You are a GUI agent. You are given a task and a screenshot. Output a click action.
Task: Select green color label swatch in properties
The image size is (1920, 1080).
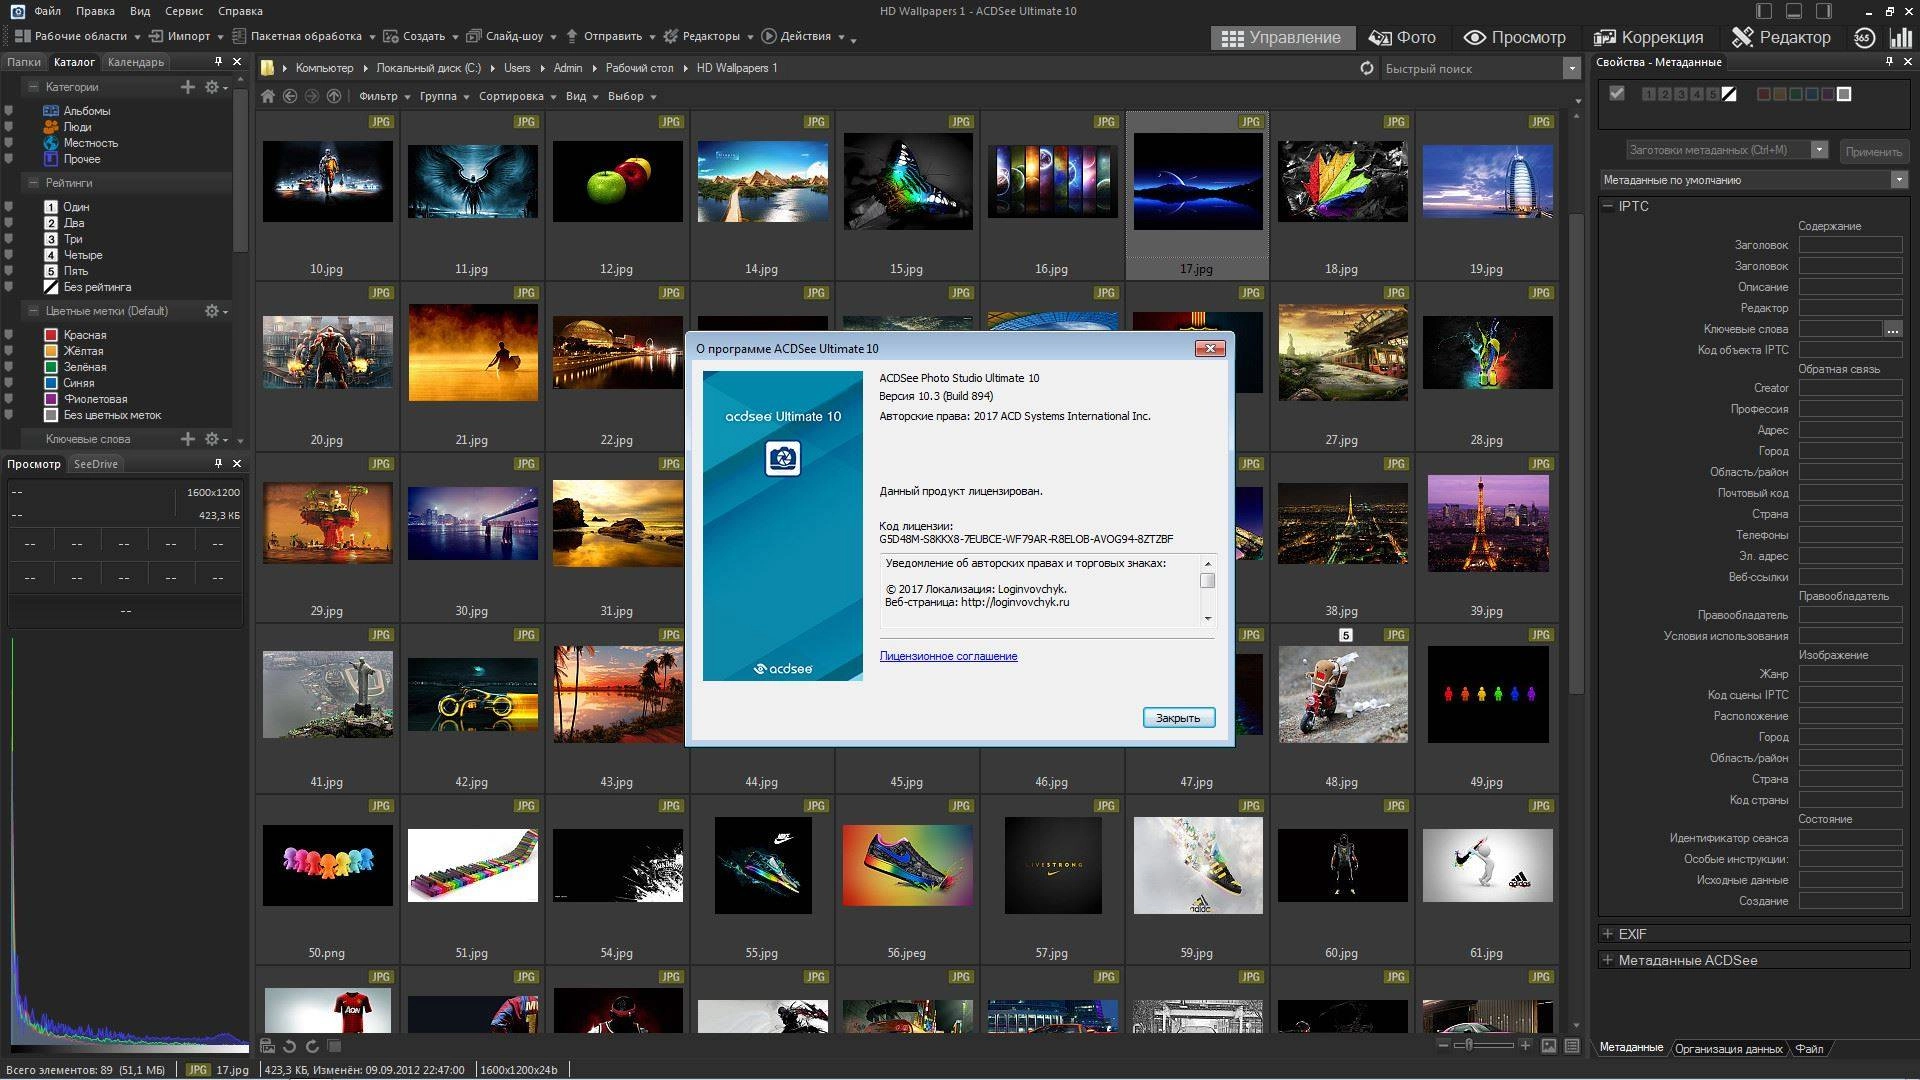coord(1796,94)
